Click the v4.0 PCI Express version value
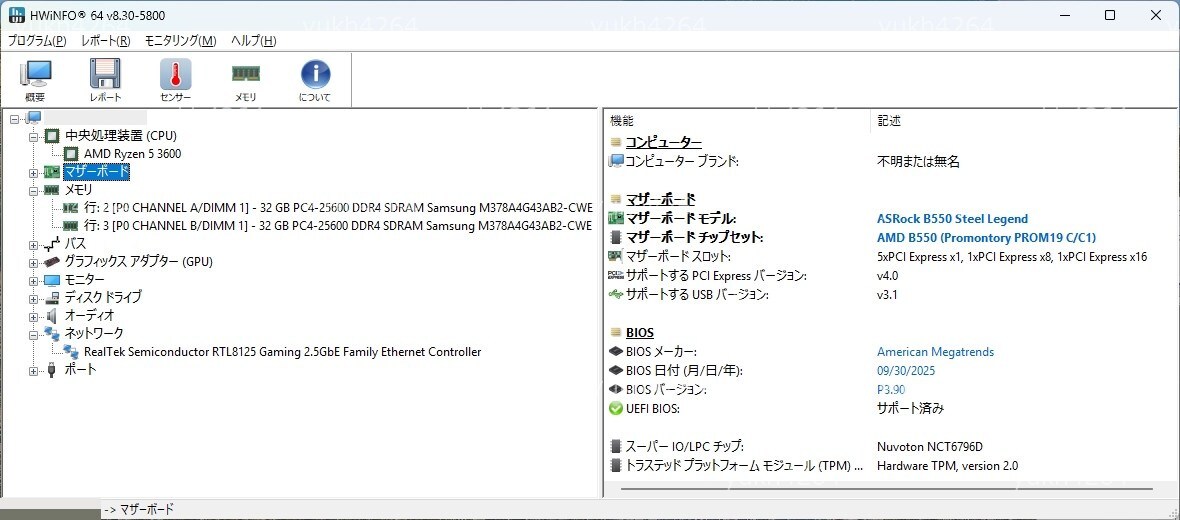Viewport: 1180px width, 520px height. pos(887,276)
